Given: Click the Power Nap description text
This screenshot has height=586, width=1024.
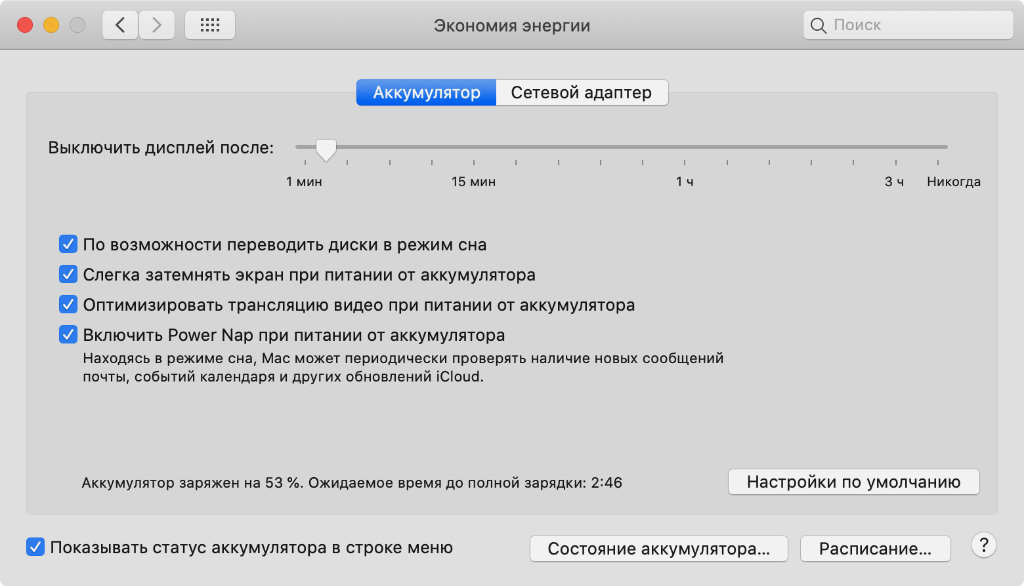Looking at the screenshot, I should click(403, 367).
